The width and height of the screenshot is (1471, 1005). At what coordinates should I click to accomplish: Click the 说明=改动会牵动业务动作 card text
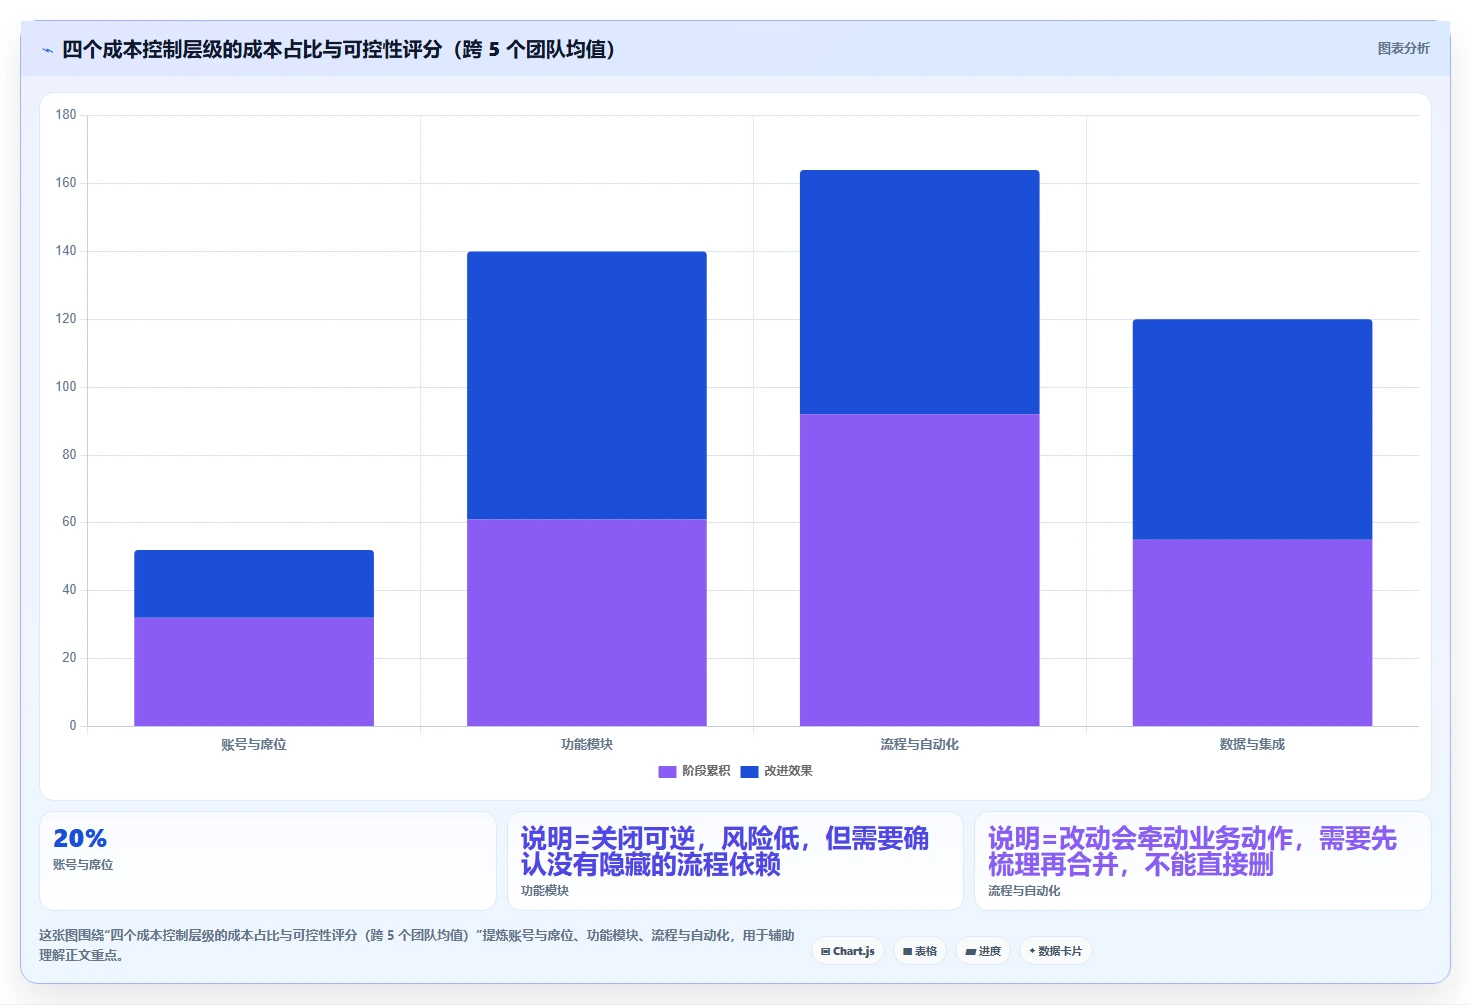coord(1192,851)
